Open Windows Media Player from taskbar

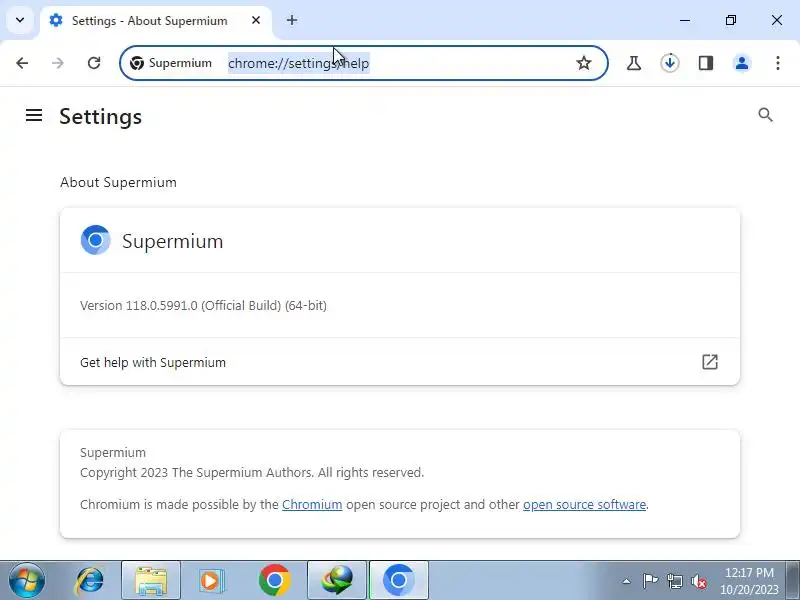211,581
